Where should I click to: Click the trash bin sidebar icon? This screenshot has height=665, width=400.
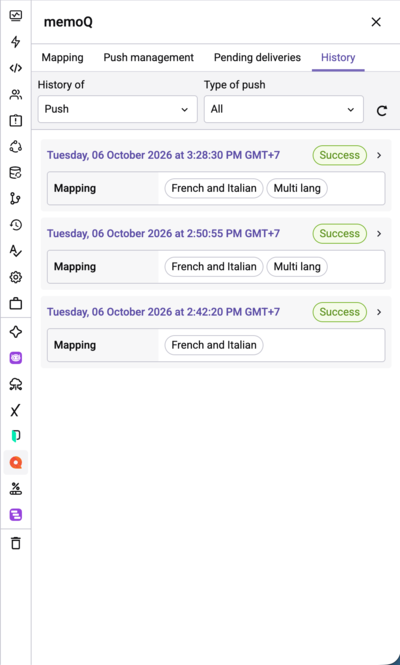[16, 543]
